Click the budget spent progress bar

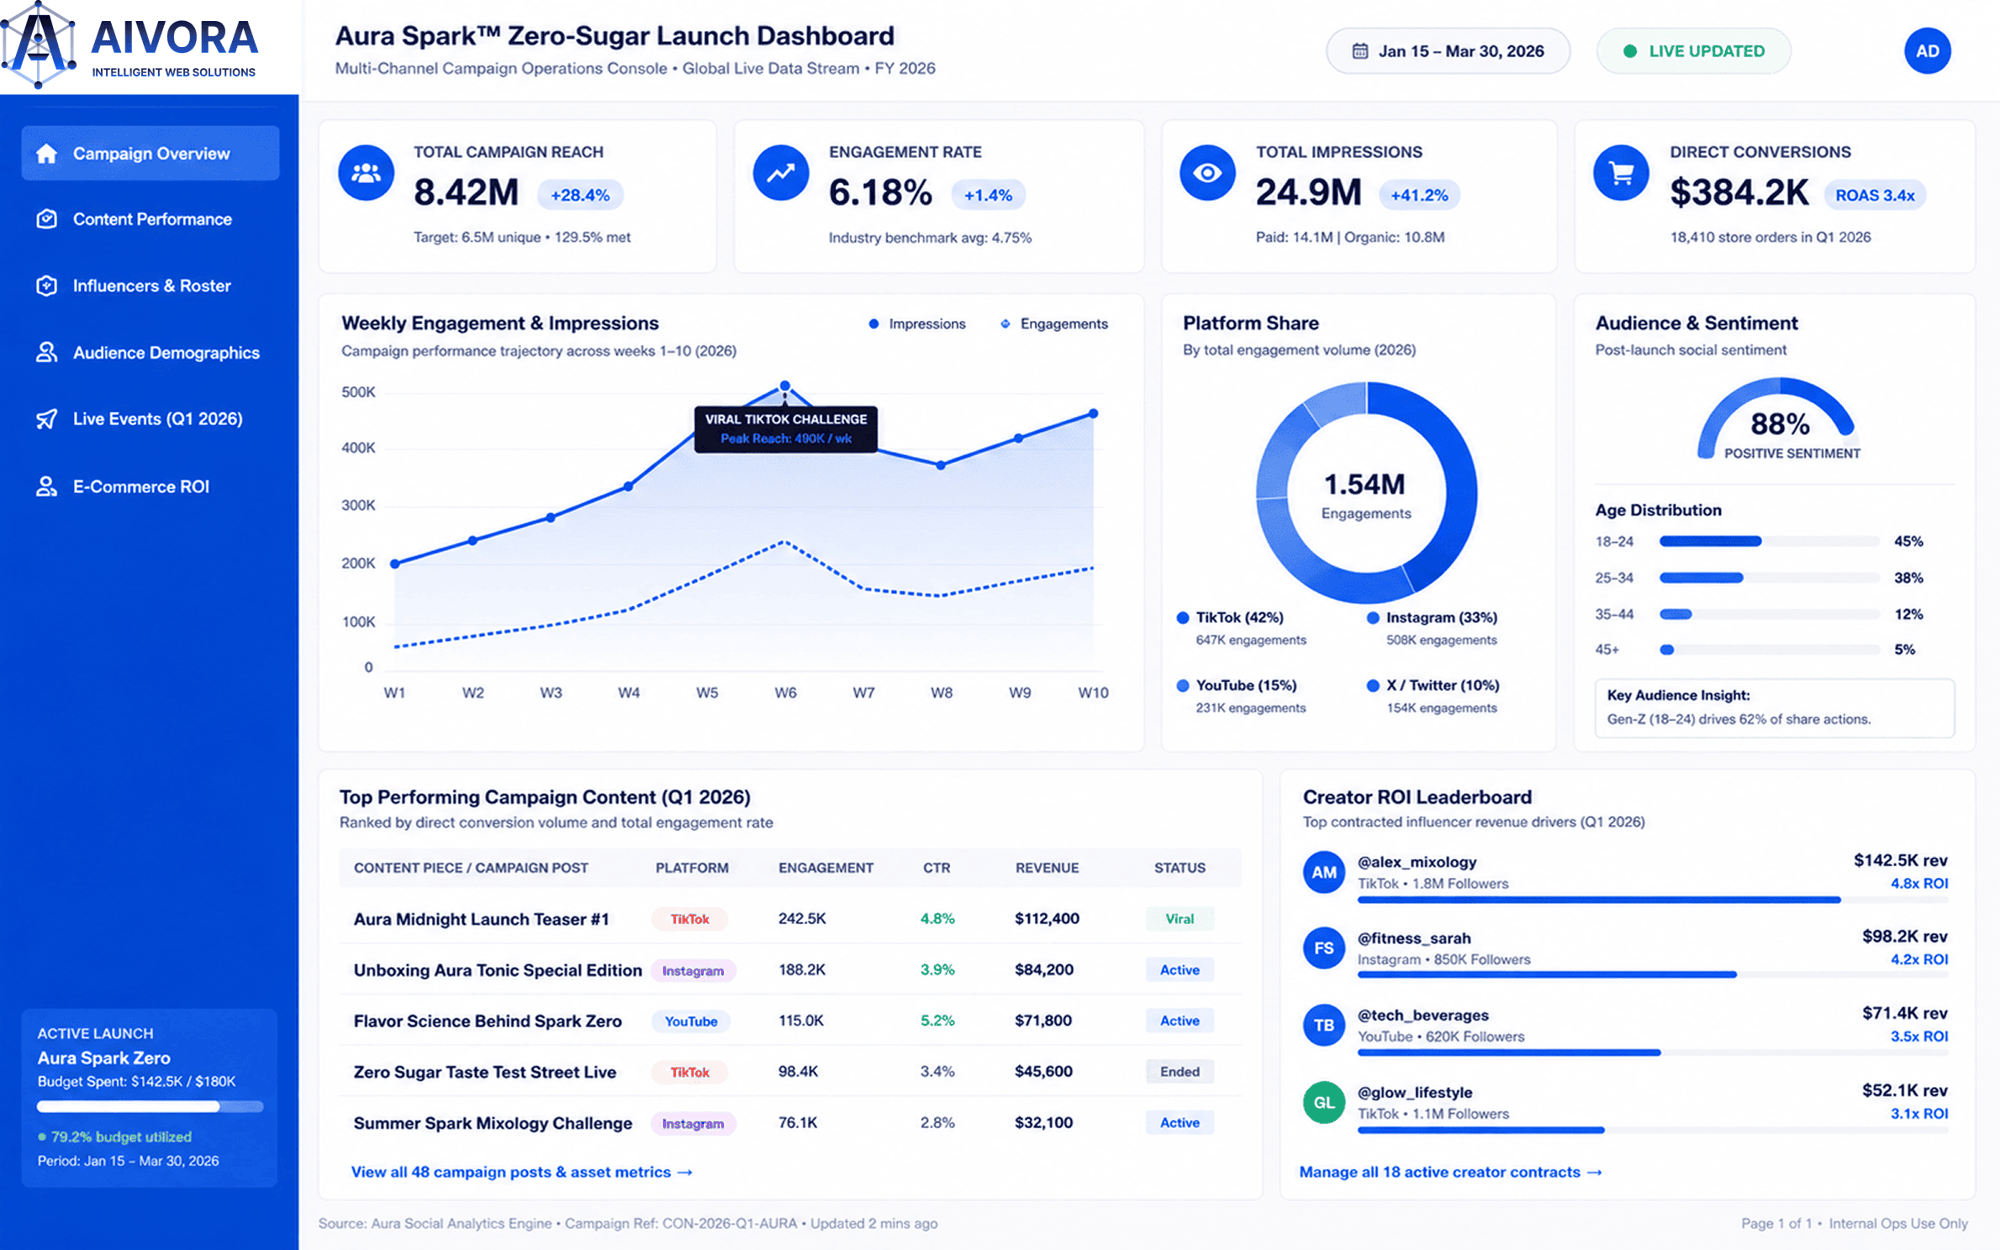(x=150, y=1106)
